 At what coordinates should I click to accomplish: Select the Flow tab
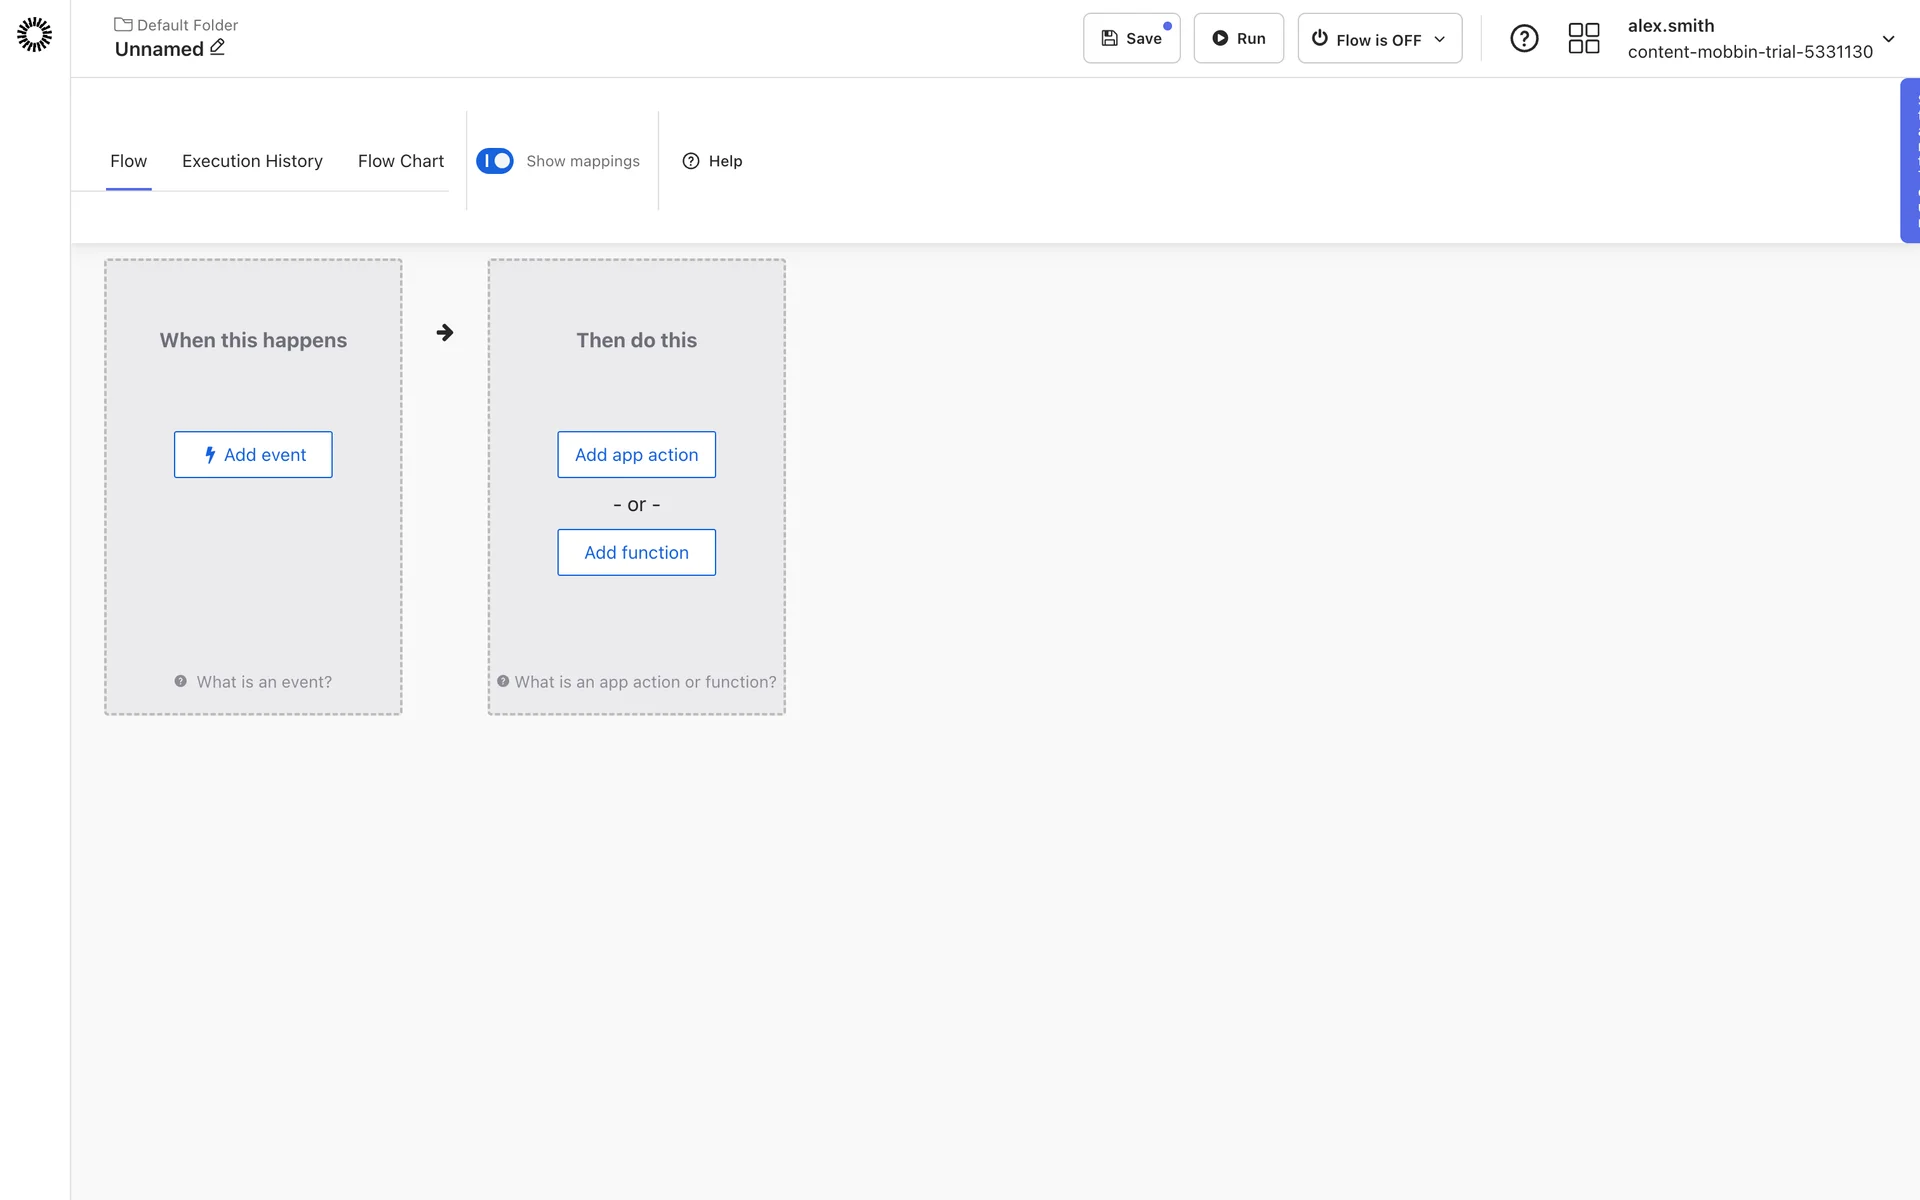[x=128, y=161]
